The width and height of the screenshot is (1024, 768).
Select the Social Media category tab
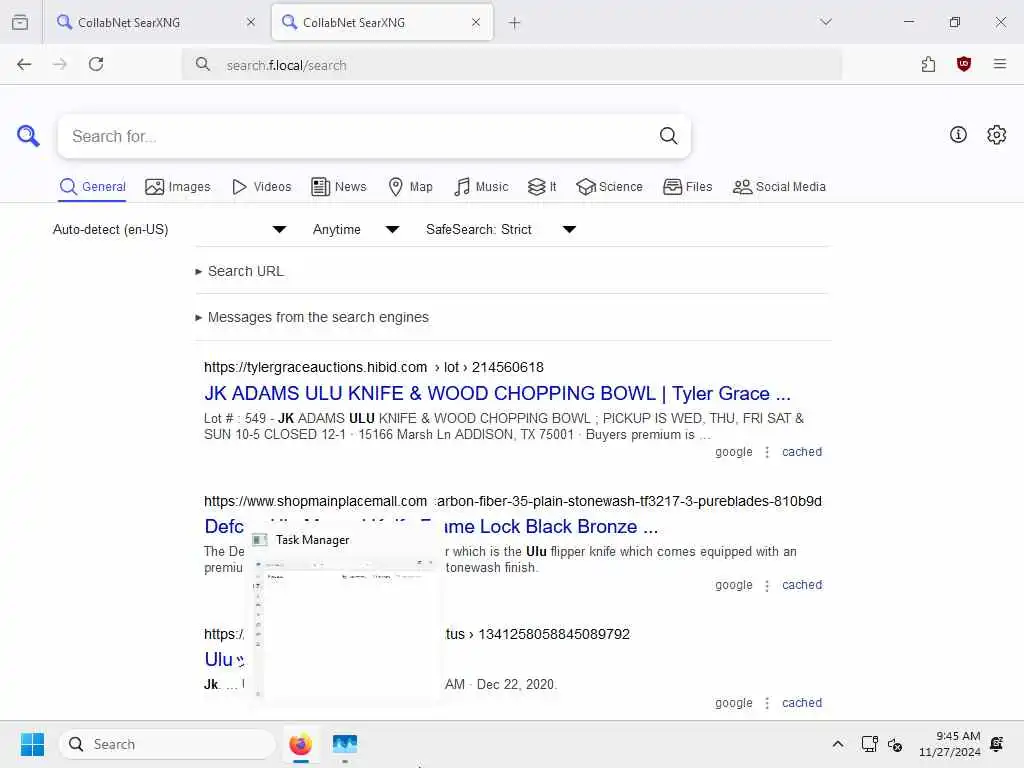click(x=779, y=187)
